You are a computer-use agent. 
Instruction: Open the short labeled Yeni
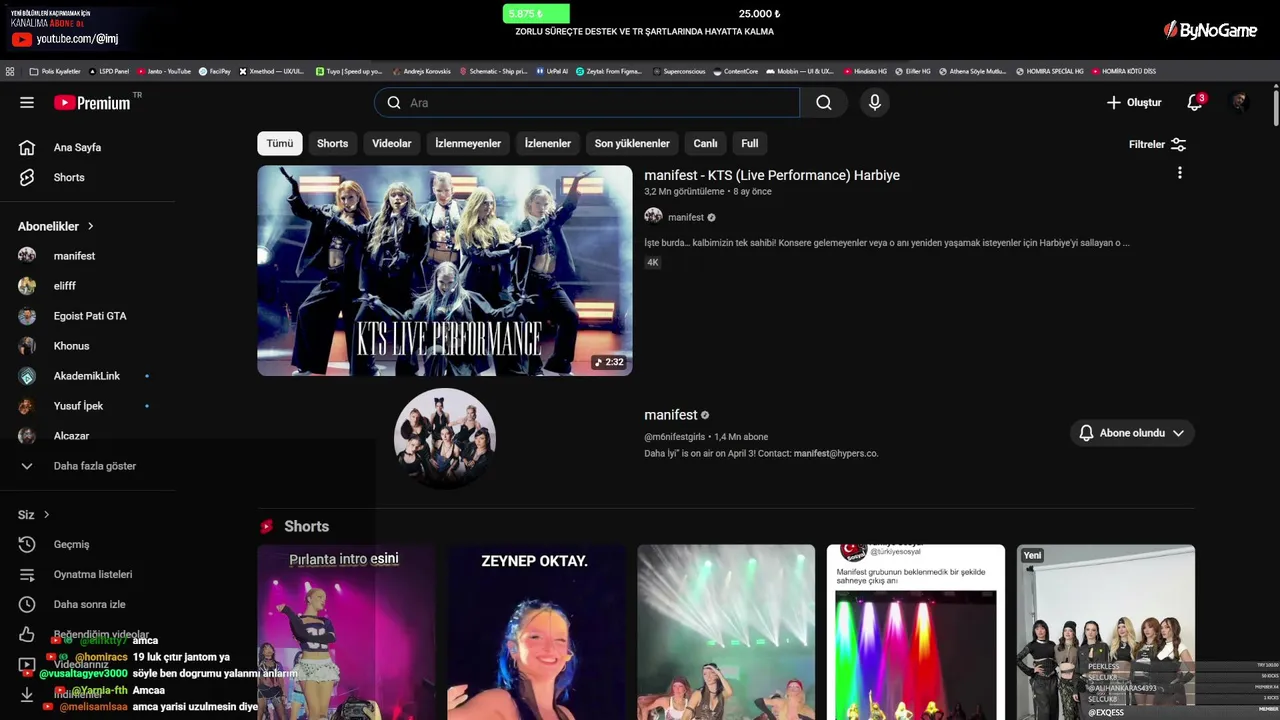[1106, 632]
